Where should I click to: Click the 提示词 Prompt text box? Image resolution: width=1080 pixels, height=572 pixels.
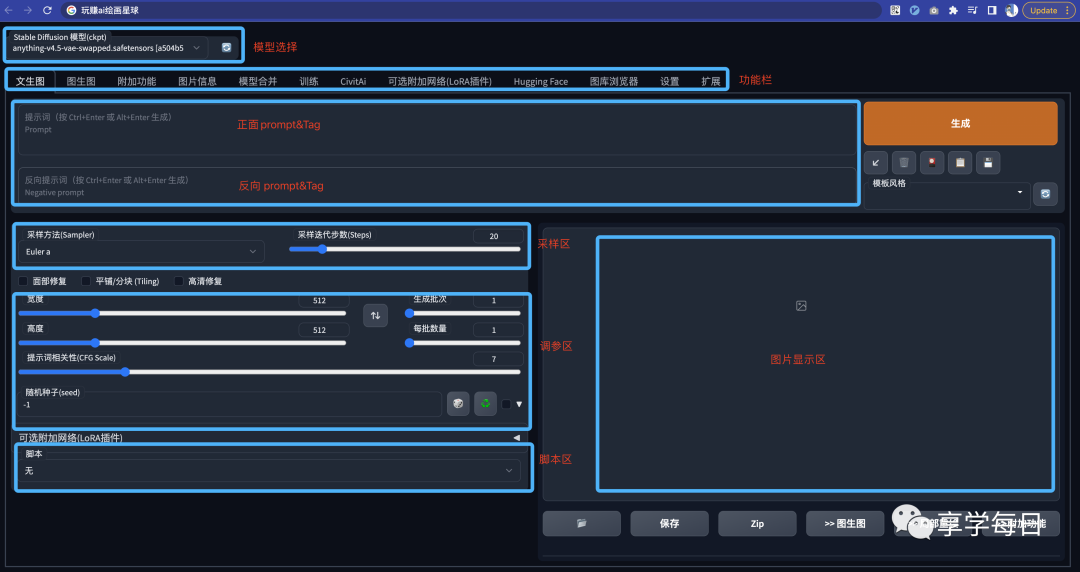coord(437,130)
